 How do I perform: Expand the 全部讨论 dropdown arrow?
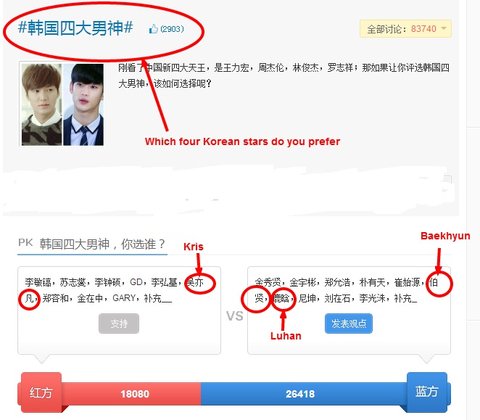(444, 29)
